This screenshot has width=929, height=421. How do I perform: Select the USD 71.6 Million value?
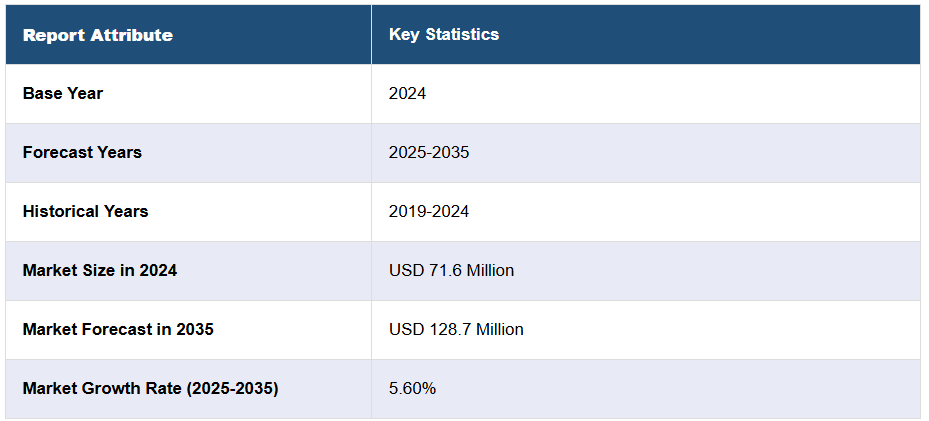click(x=451, y=270)
